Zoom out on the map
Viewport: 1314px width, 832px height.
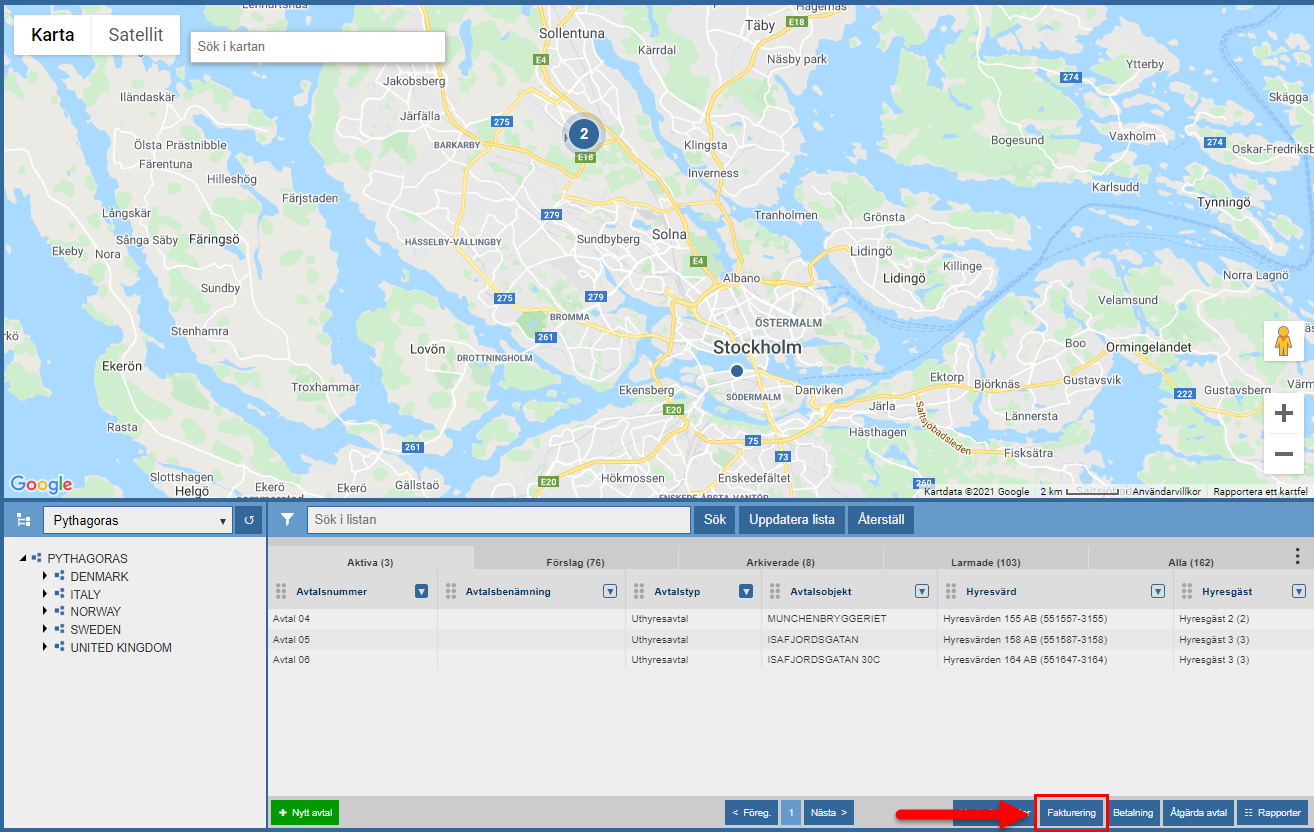[1283, 454]
